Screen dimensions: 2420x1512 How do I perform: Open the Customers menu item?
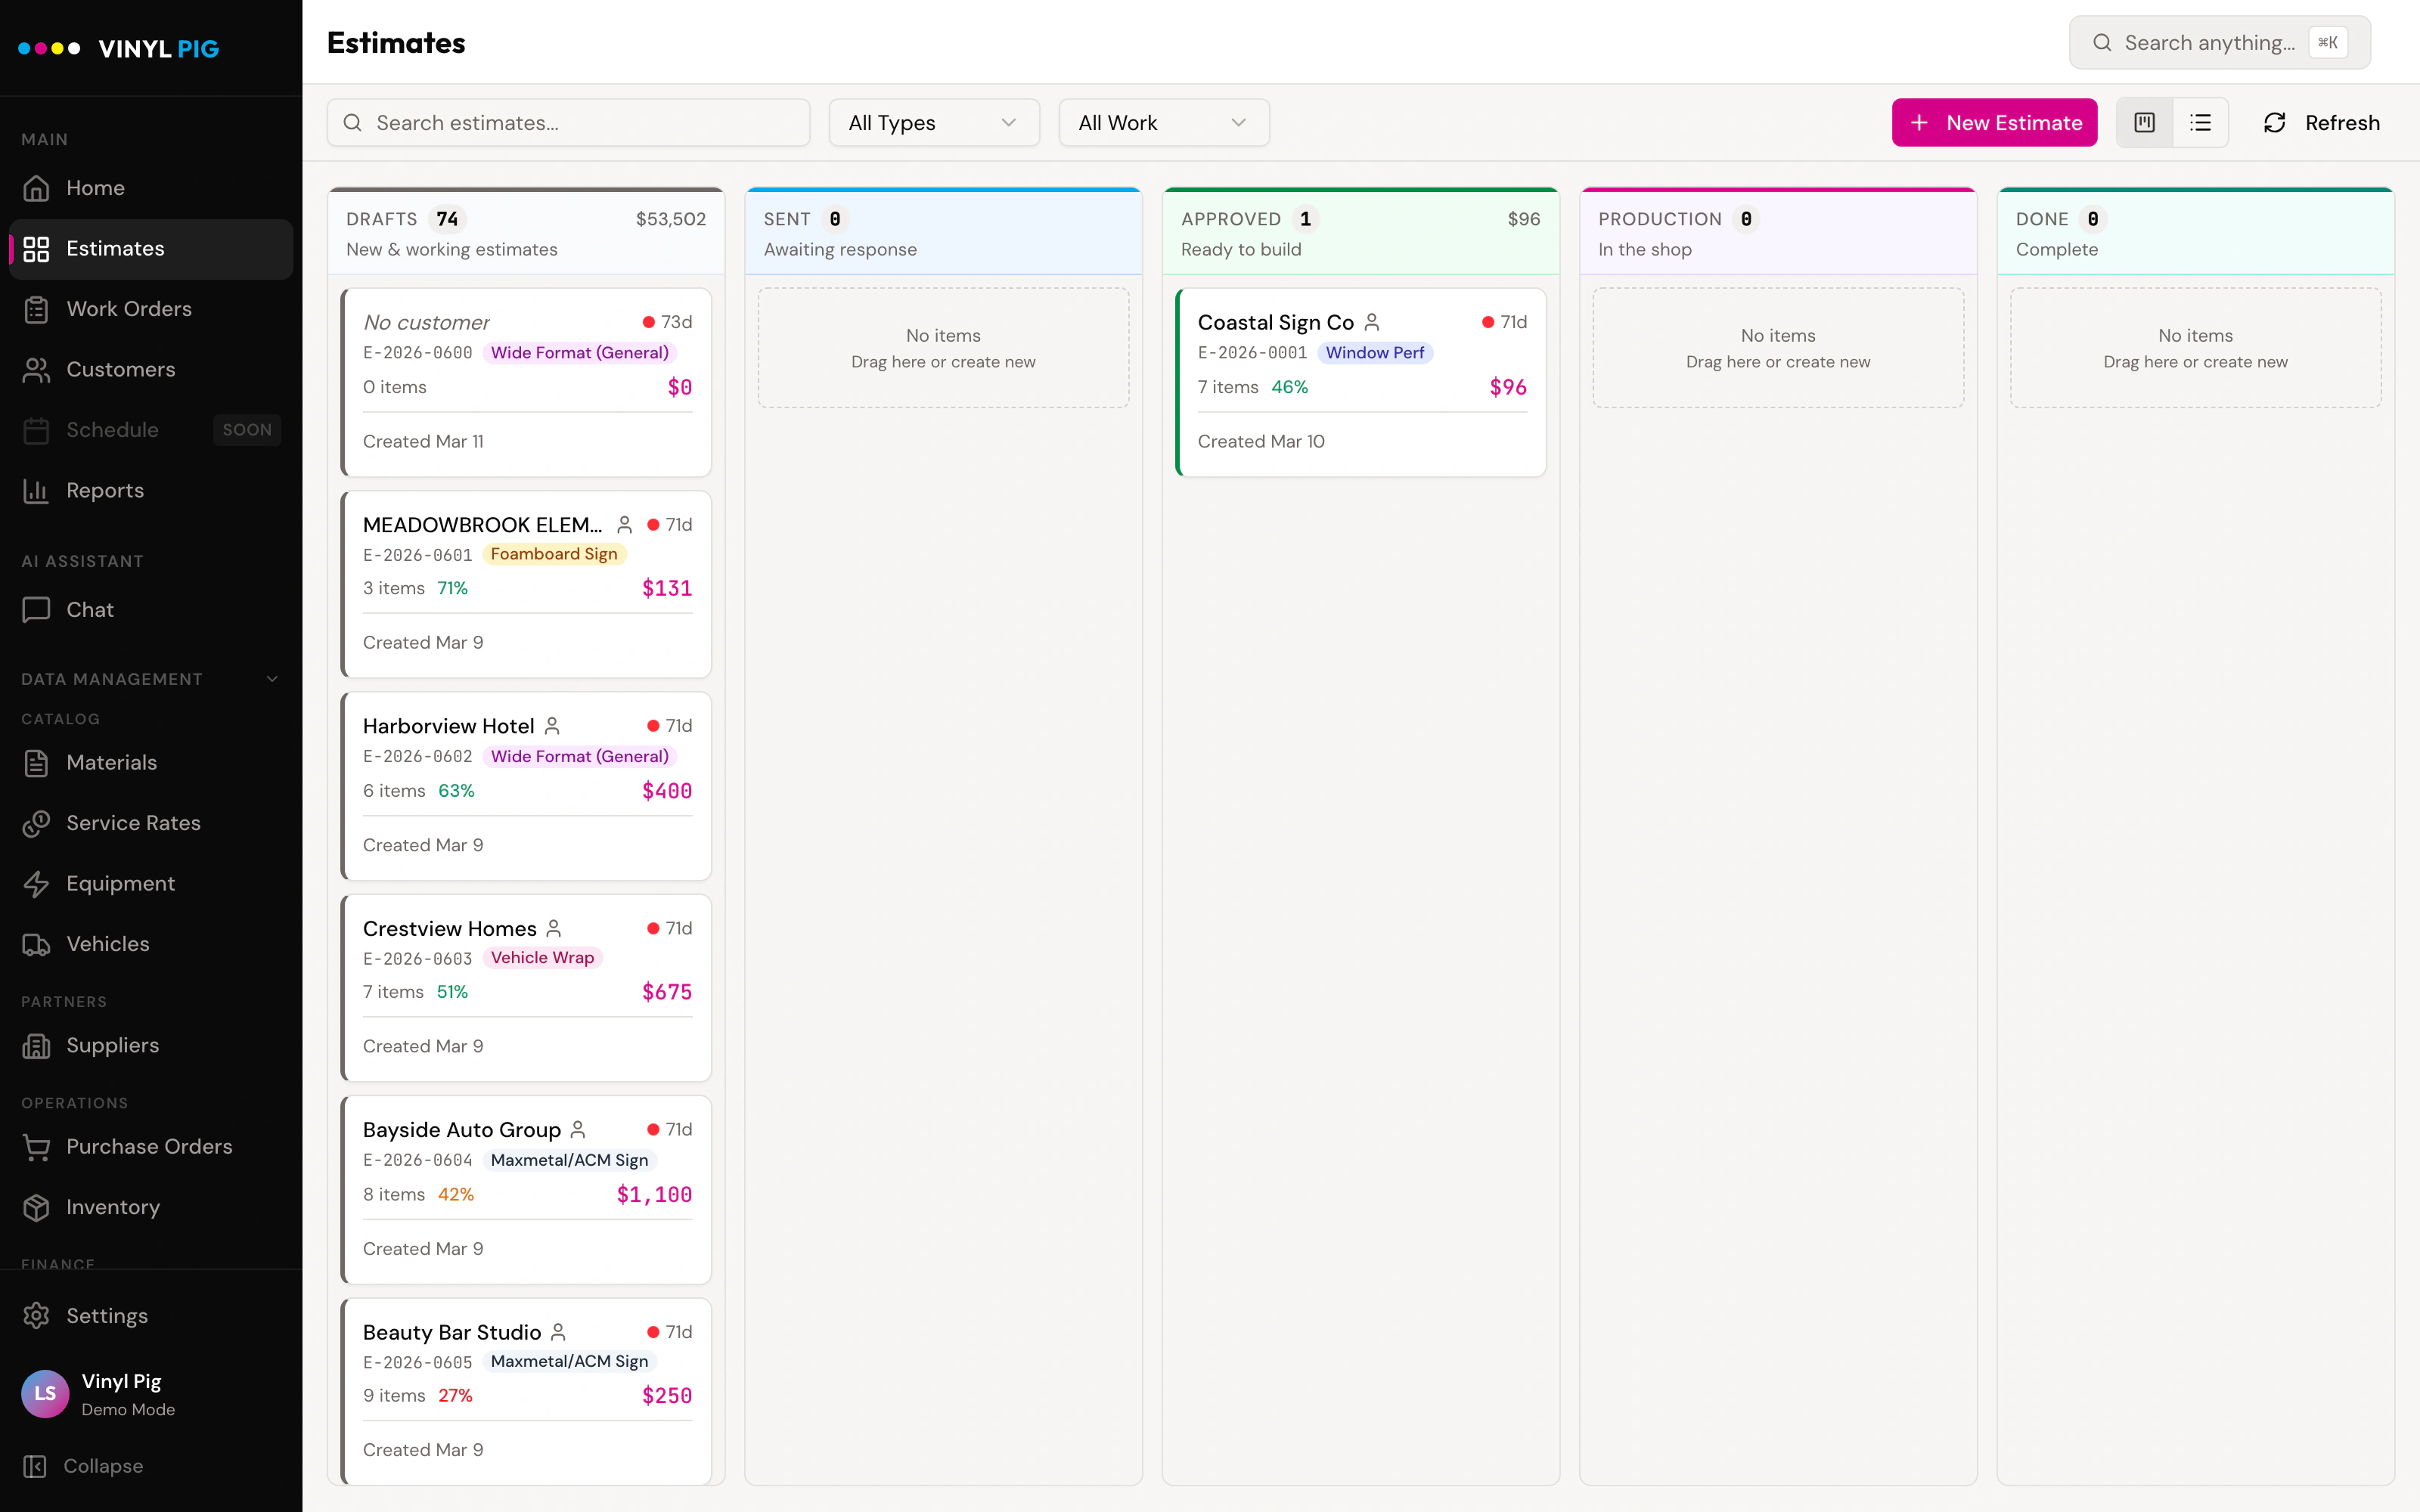pyautogui.click(x=151, y=370)
